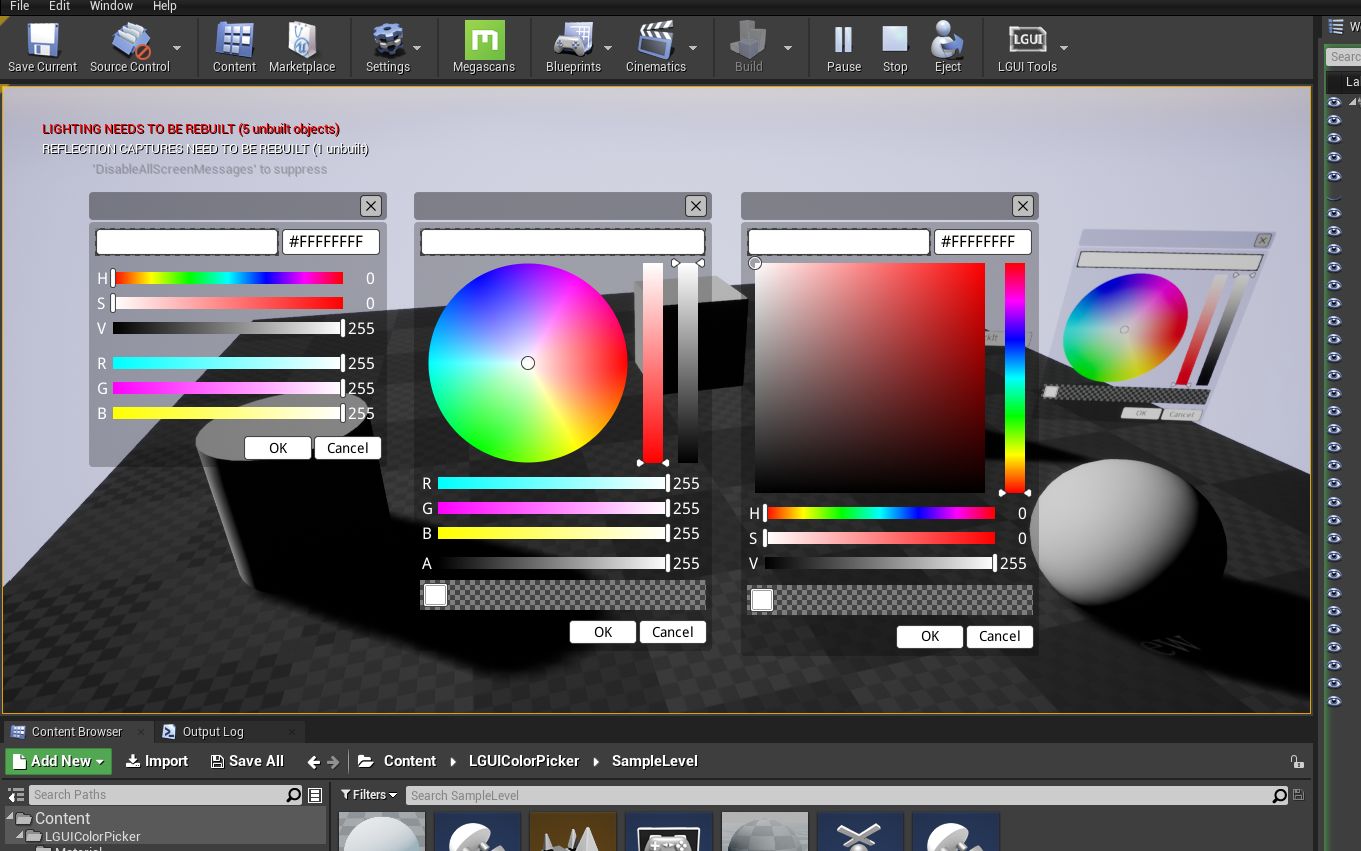Viewport: 1361px width, 851px height.
Task: Open the Window menu
Action: click(x=111, y=6)
